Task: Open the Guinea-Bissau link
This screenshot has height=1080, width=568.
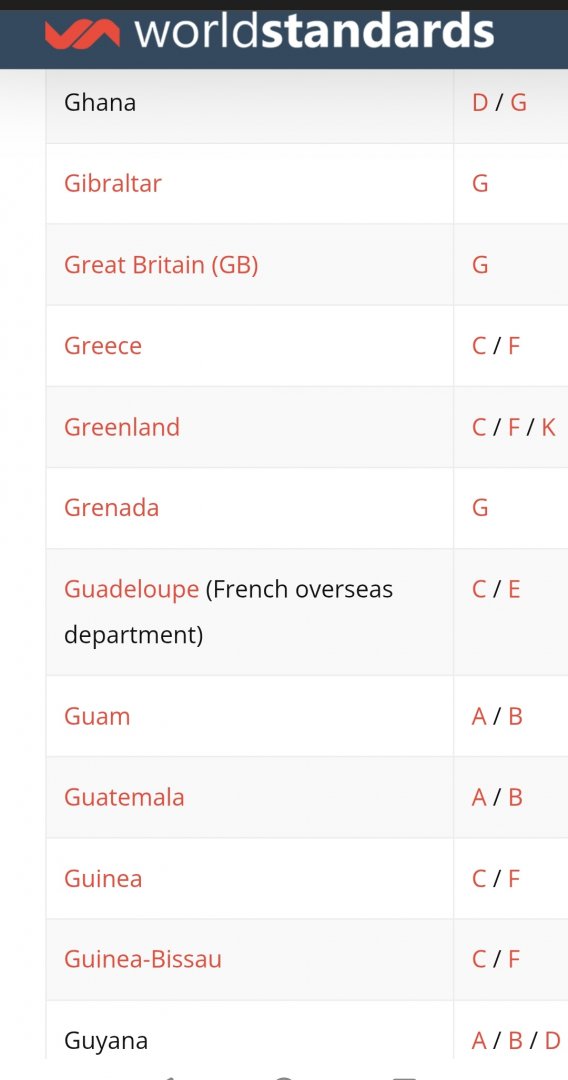Action: (x=143, y=959)
